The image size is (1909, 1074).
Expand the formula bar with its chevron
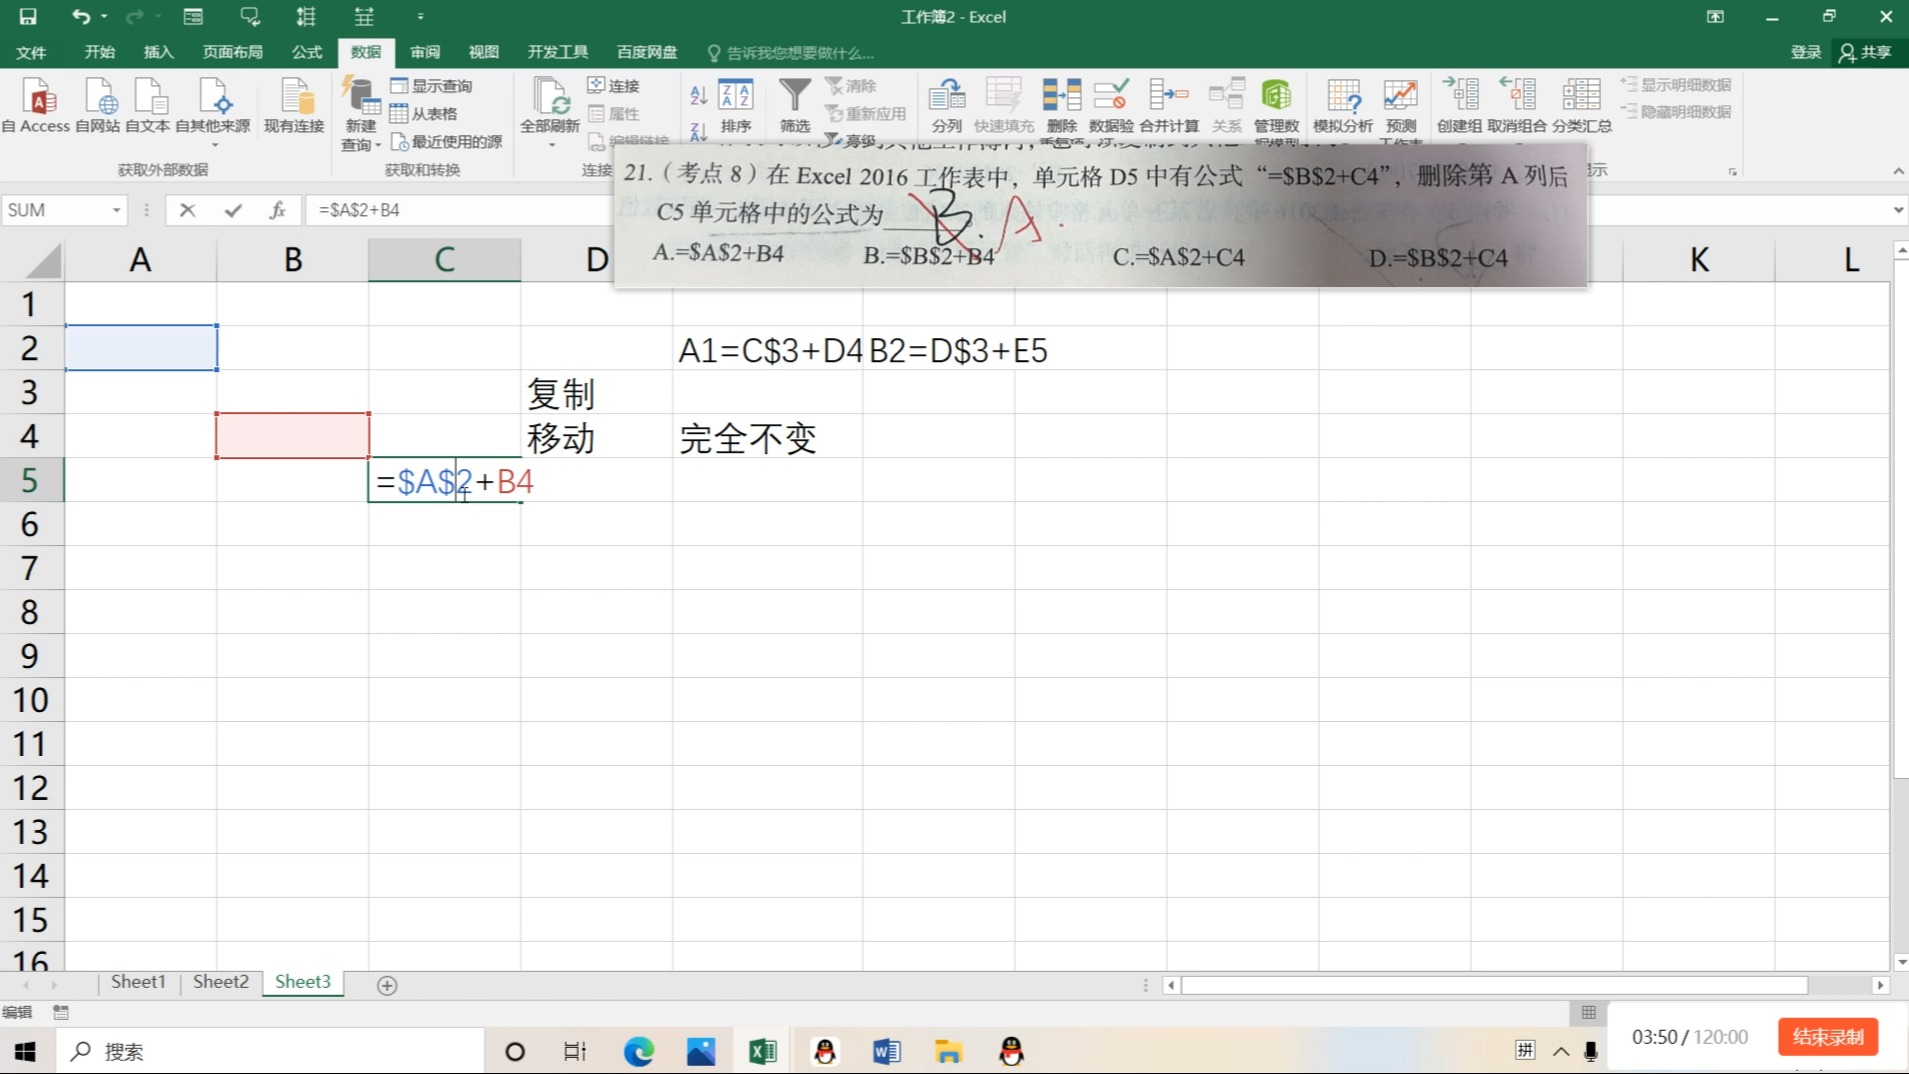pyautogui.click(x=1895, y=210)
